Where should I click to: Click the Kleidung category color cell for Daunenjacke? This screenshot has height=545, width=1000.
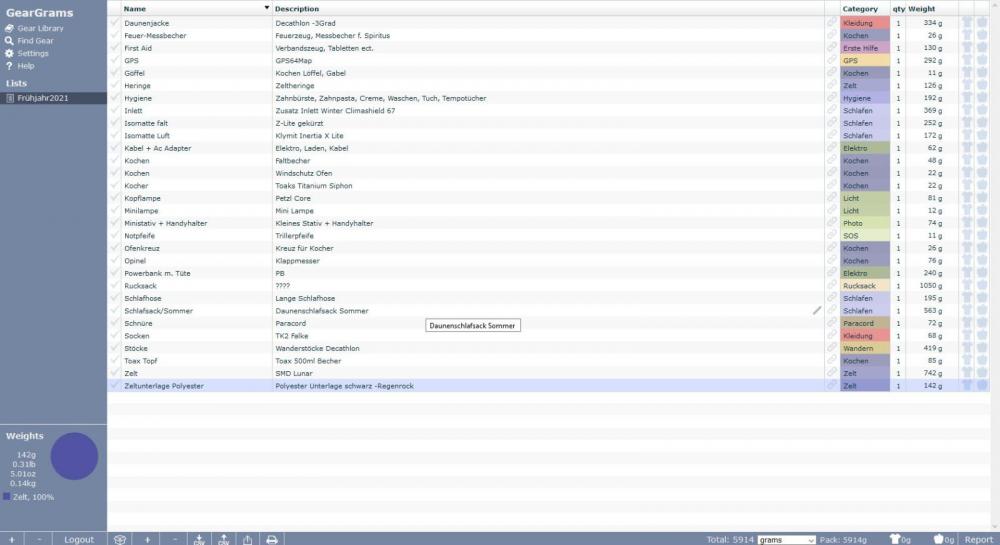point(864,22)
